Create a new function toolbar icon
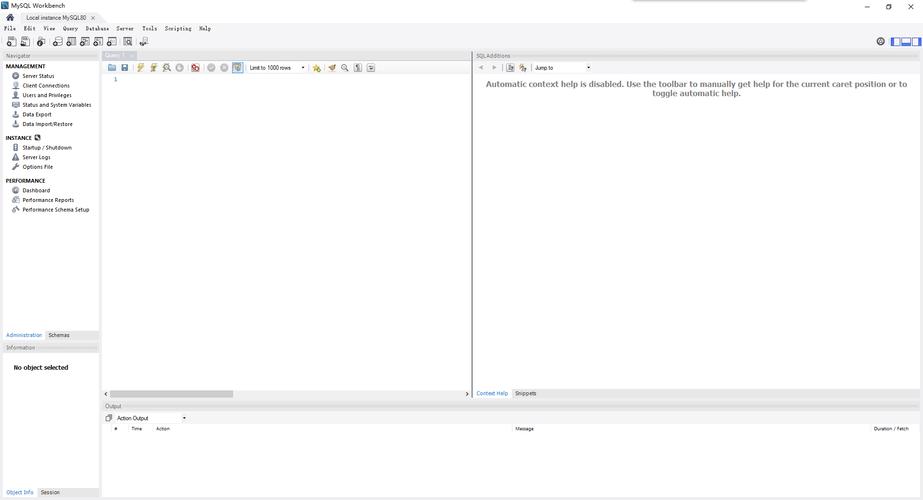The height and width of the screenshot is (500, 923). pyautogui.click(x=112, y=42)
